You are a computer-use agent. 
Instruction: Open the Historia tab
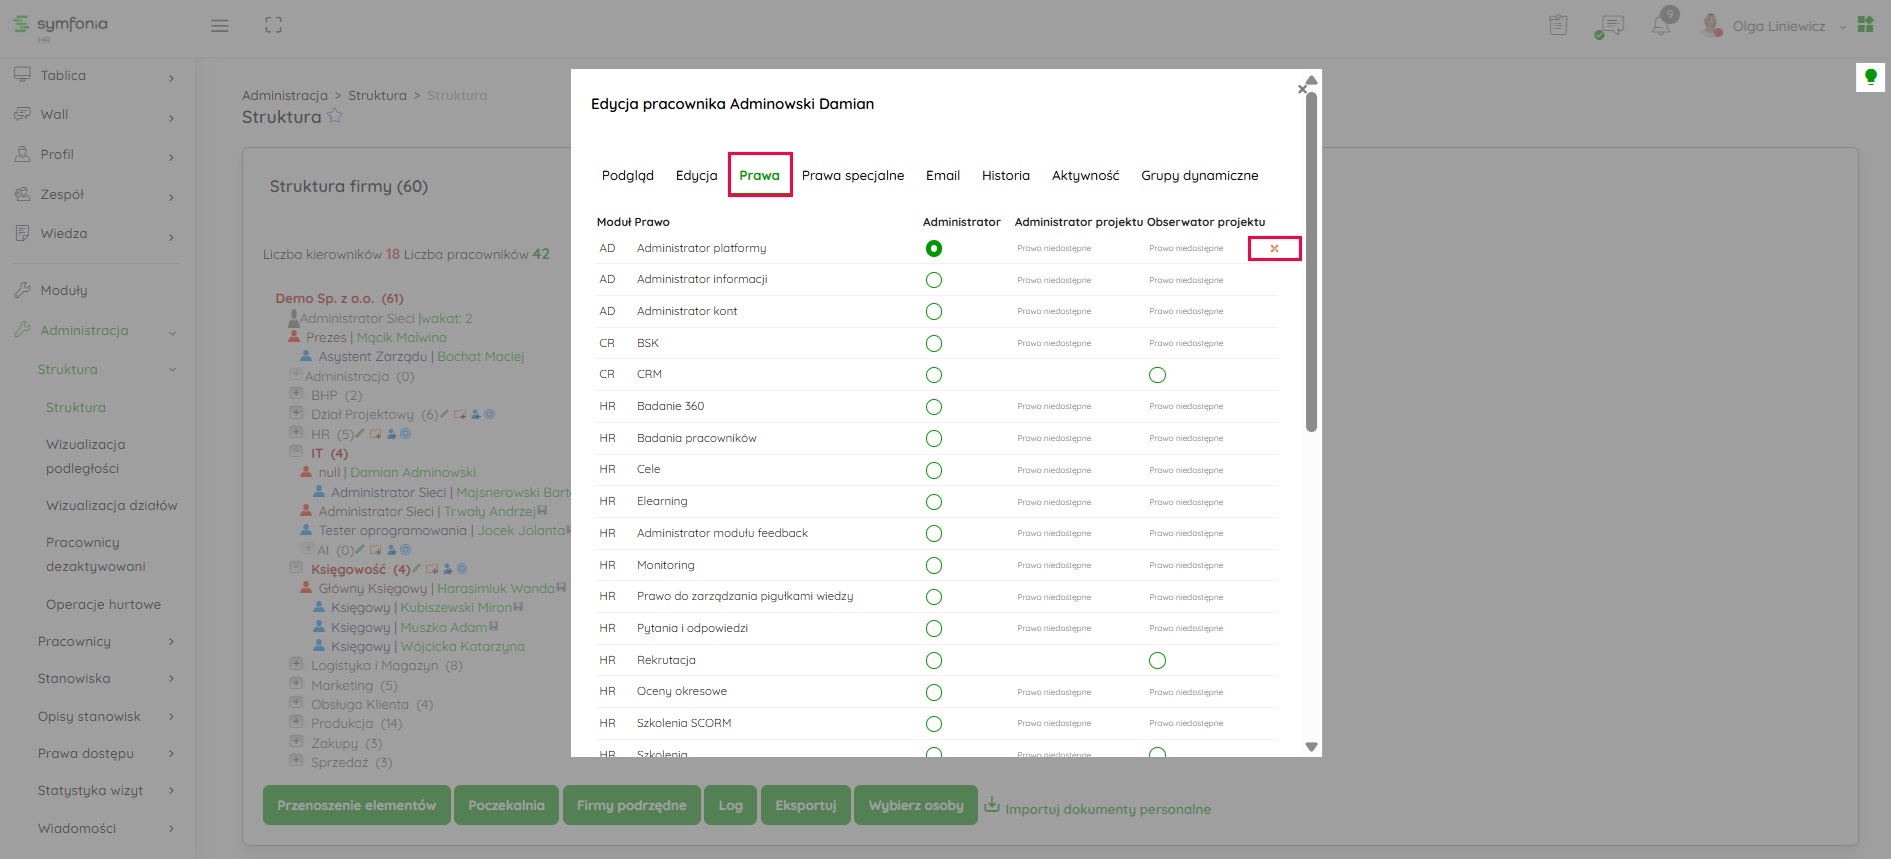coord(1005,176)
